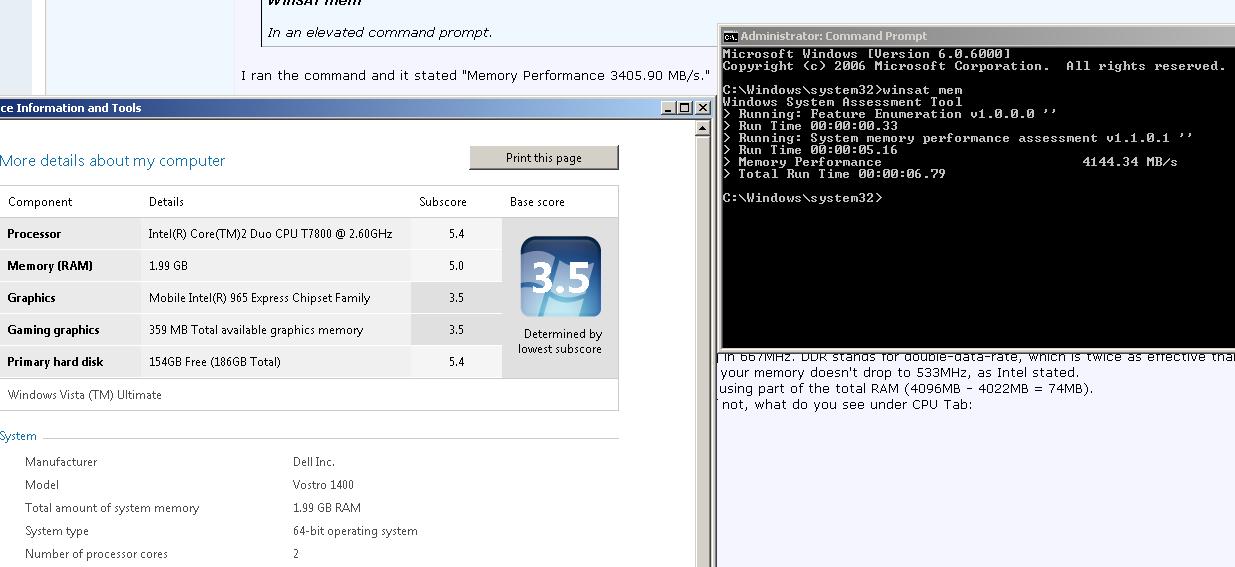
Task: Click the Administrator: Command Prompt title bar
Action: [x=978, y=36]
